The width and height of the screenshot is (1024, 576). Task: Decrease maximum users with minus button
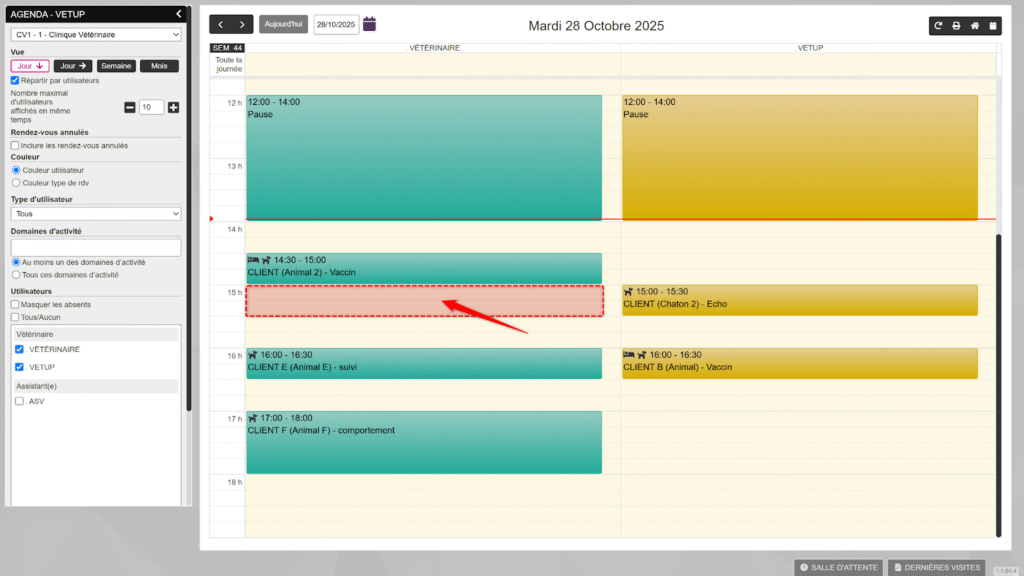[x=130, y=107]
